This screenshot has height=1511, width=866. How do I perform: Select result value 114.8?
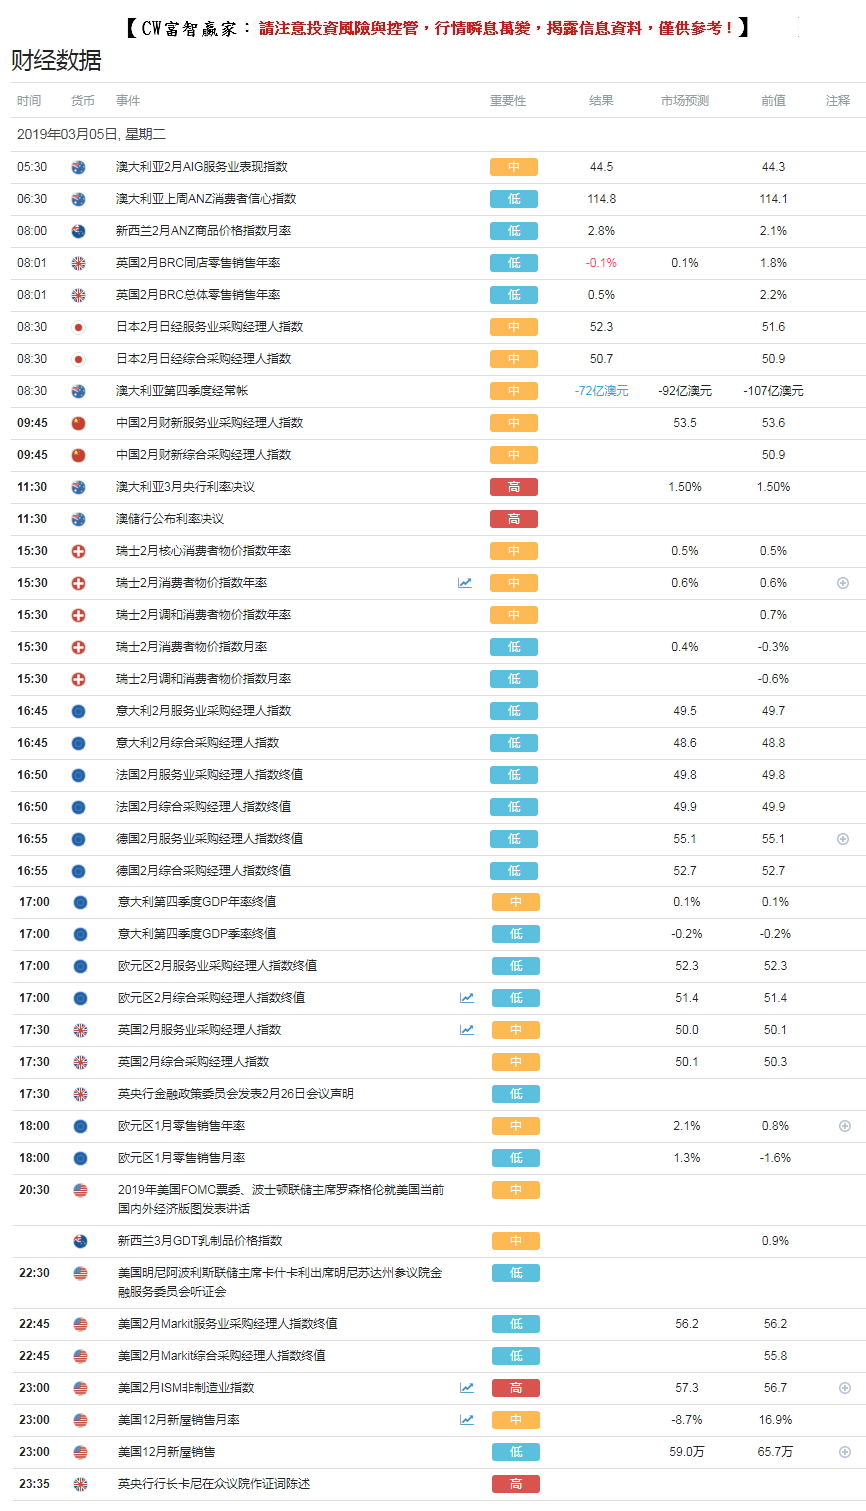click(601, 199)
